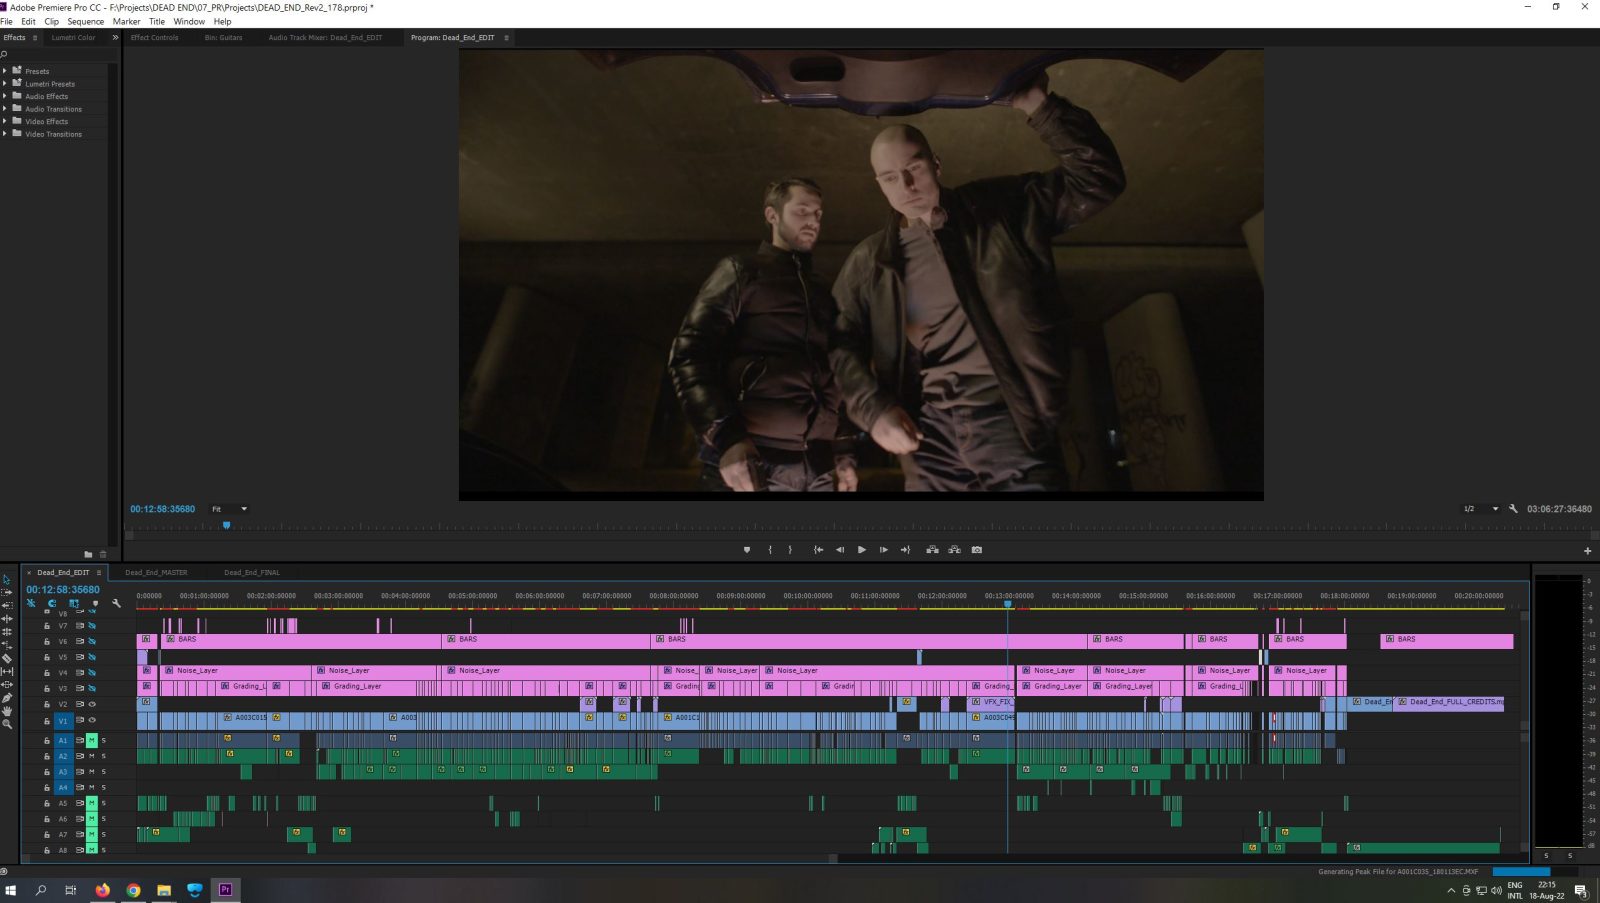Click the Extract button
Image resolution: width=1600 pixels, height=903 pixels.
pyautogui.click(x=955, y=549)
